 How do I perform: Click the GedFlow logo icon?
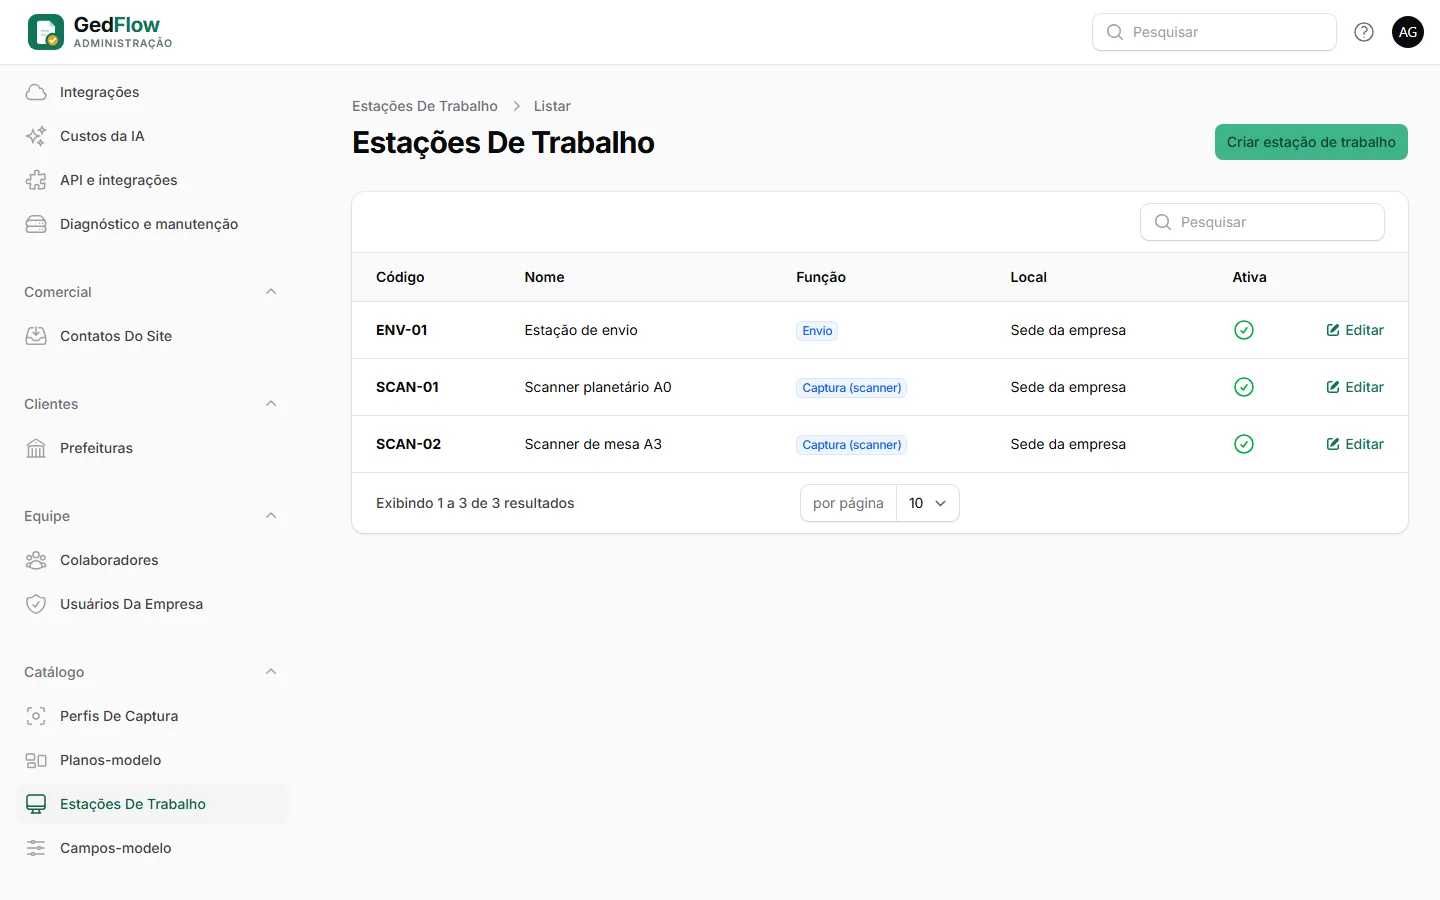(x=46, y=32)
